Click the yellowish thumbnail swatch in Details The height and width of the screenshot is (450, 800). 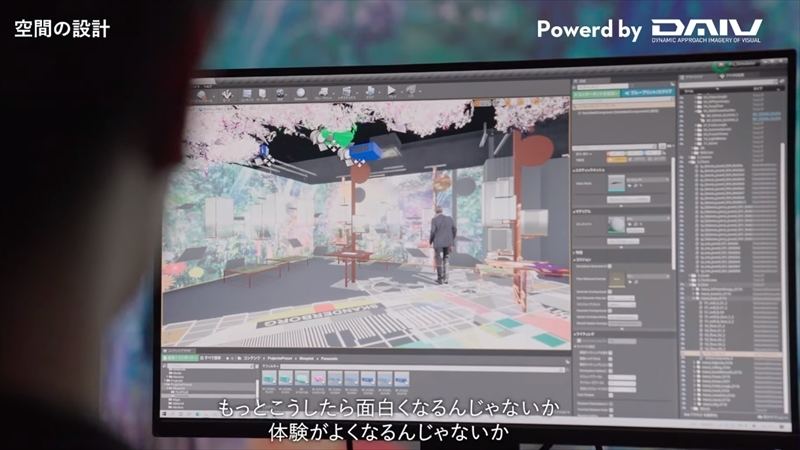617,279
